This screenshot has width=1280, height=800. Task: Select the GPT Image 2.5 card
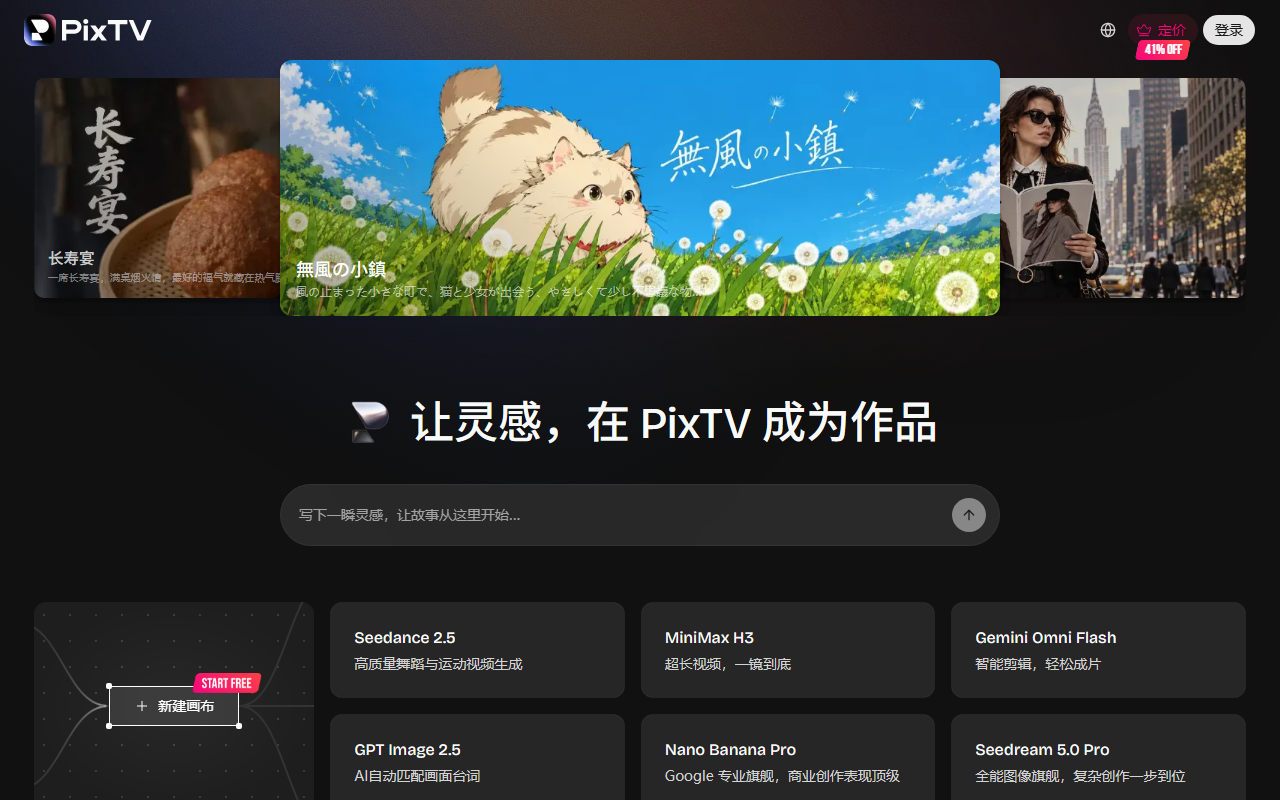point(477,757)
